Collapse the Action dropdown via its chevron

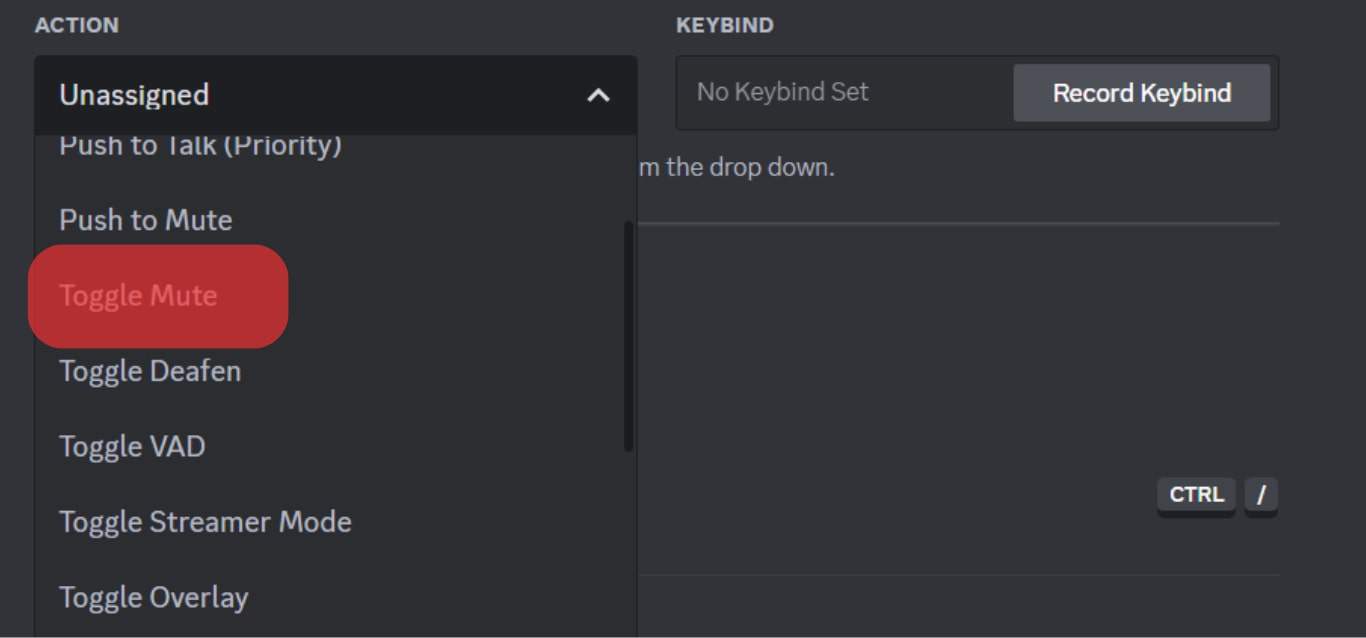point(599,95)
